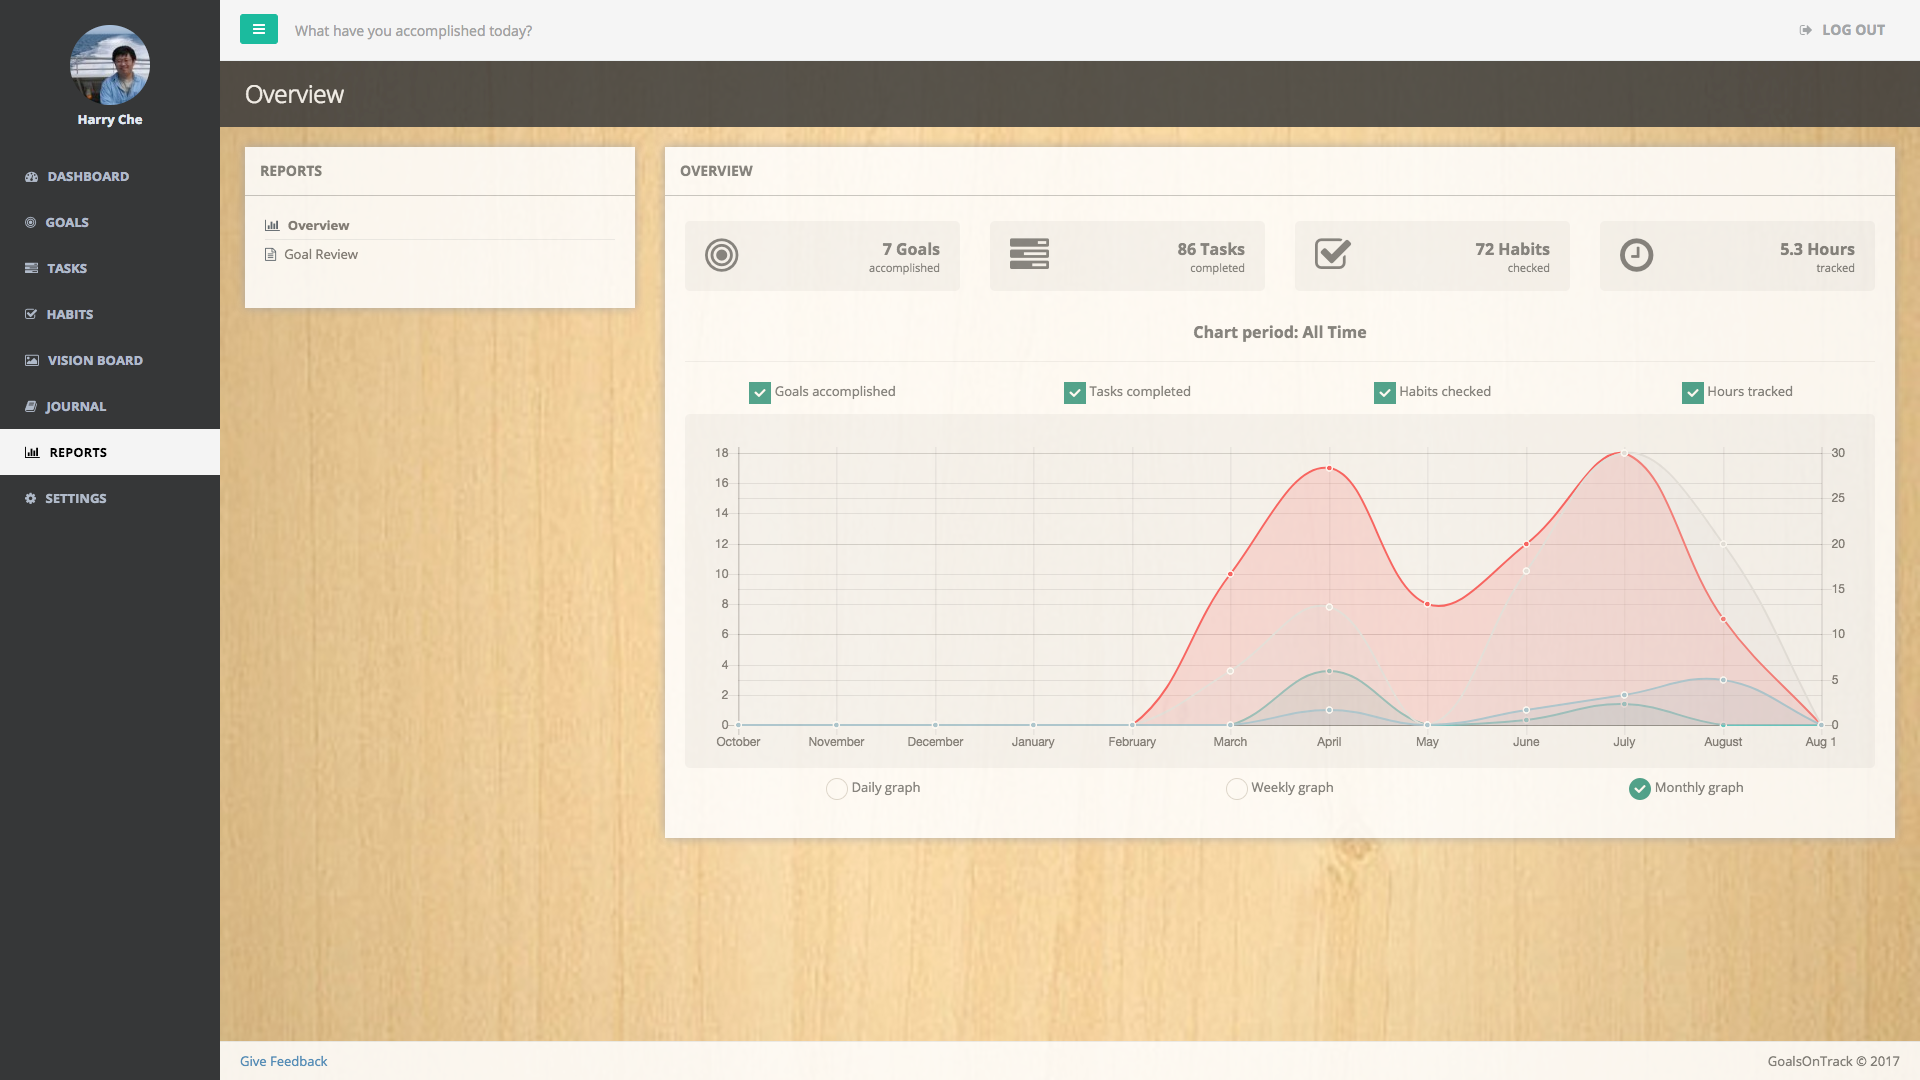Screen dimensions: 1920x1080
Task: Click the Journal book icon in sidebar
Action: pyautogui.click(x=31, y=406)
